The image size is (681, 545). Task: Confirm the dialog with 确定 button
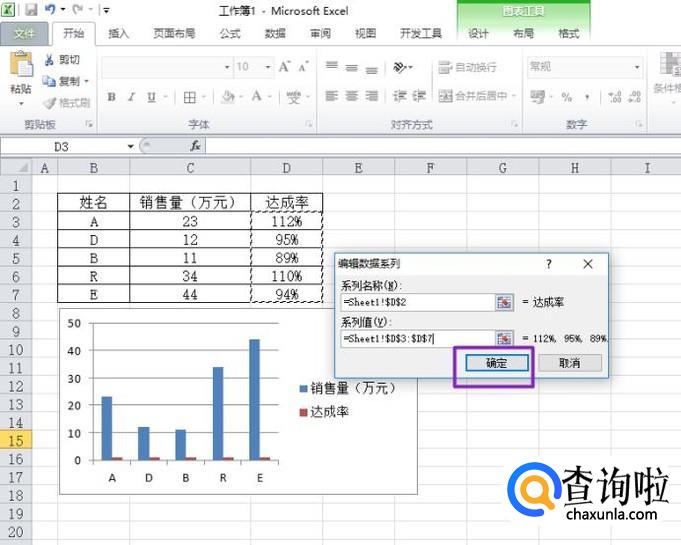coord(496,363)
